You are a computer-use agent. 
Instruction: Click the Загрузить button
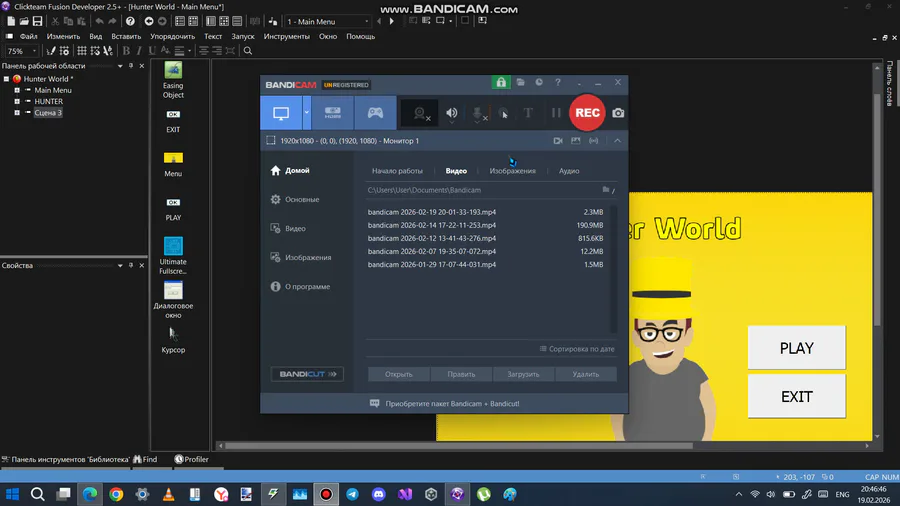point(523,374)
